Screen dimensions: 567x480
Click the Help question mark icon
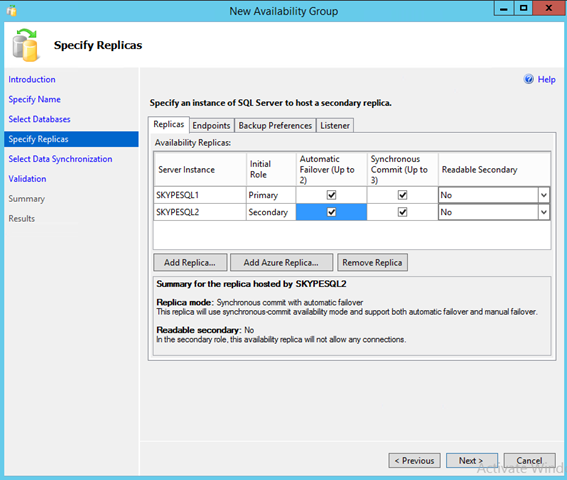[x=528, y=79]
